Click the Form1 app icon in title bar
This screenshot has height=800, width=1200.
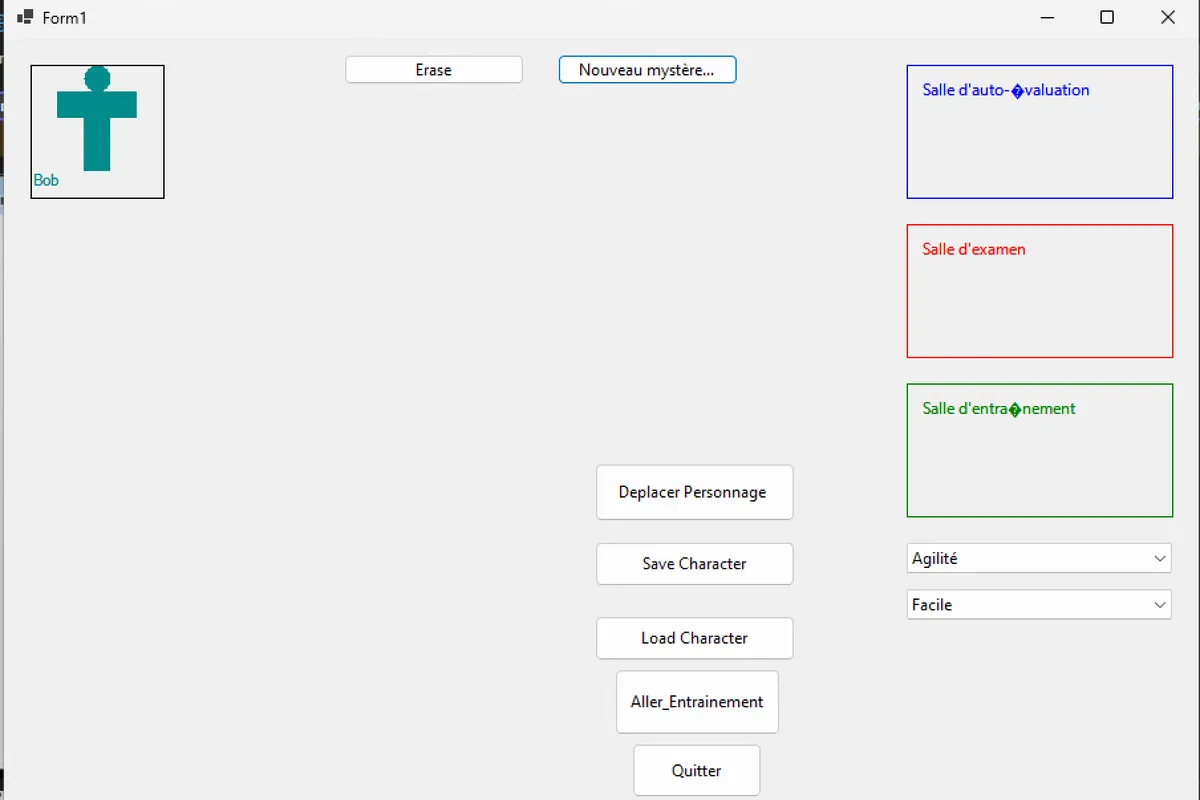click(26, 17)
